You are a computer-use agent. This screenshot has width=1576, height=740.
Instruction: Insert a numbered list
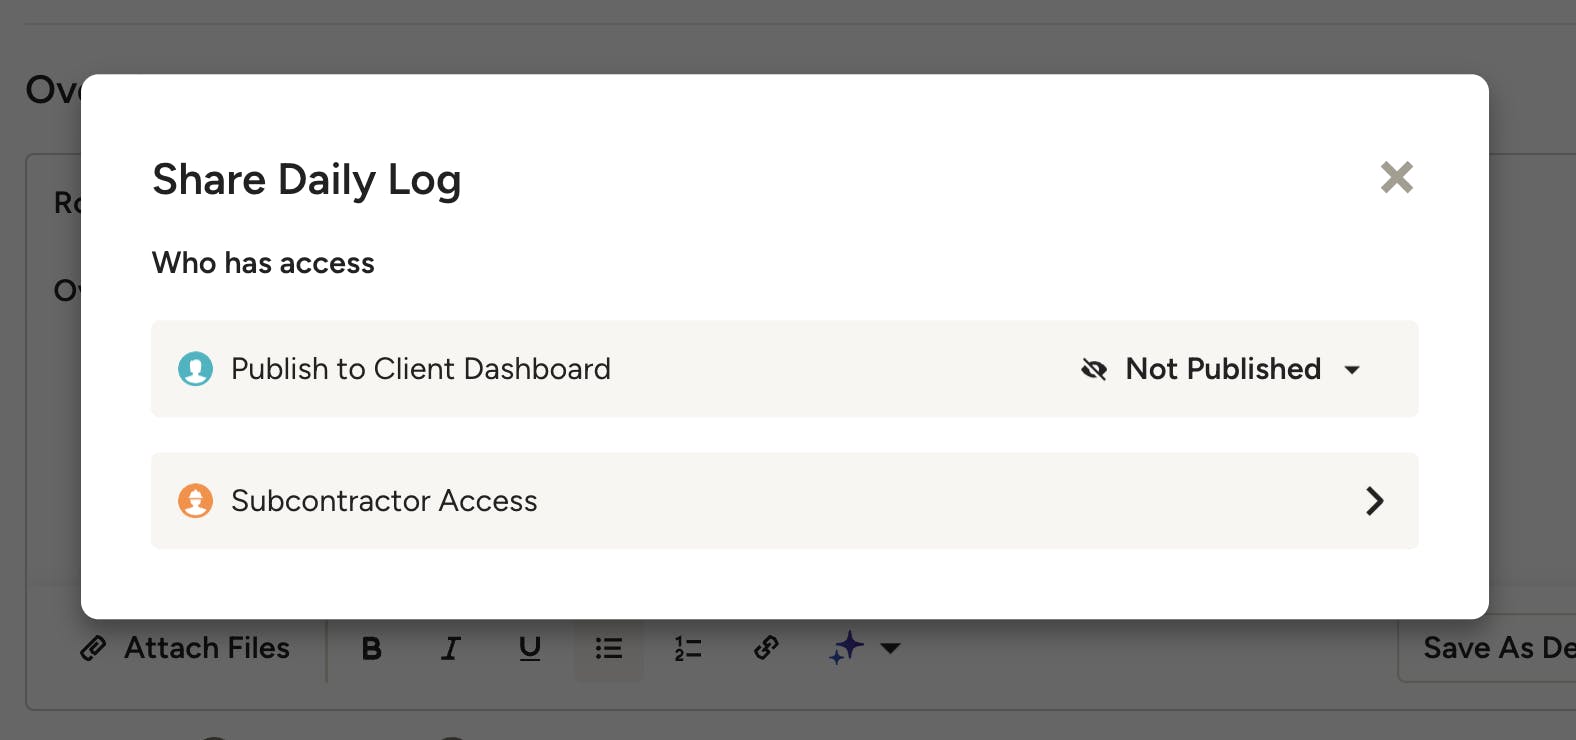(x=687, y=648)
